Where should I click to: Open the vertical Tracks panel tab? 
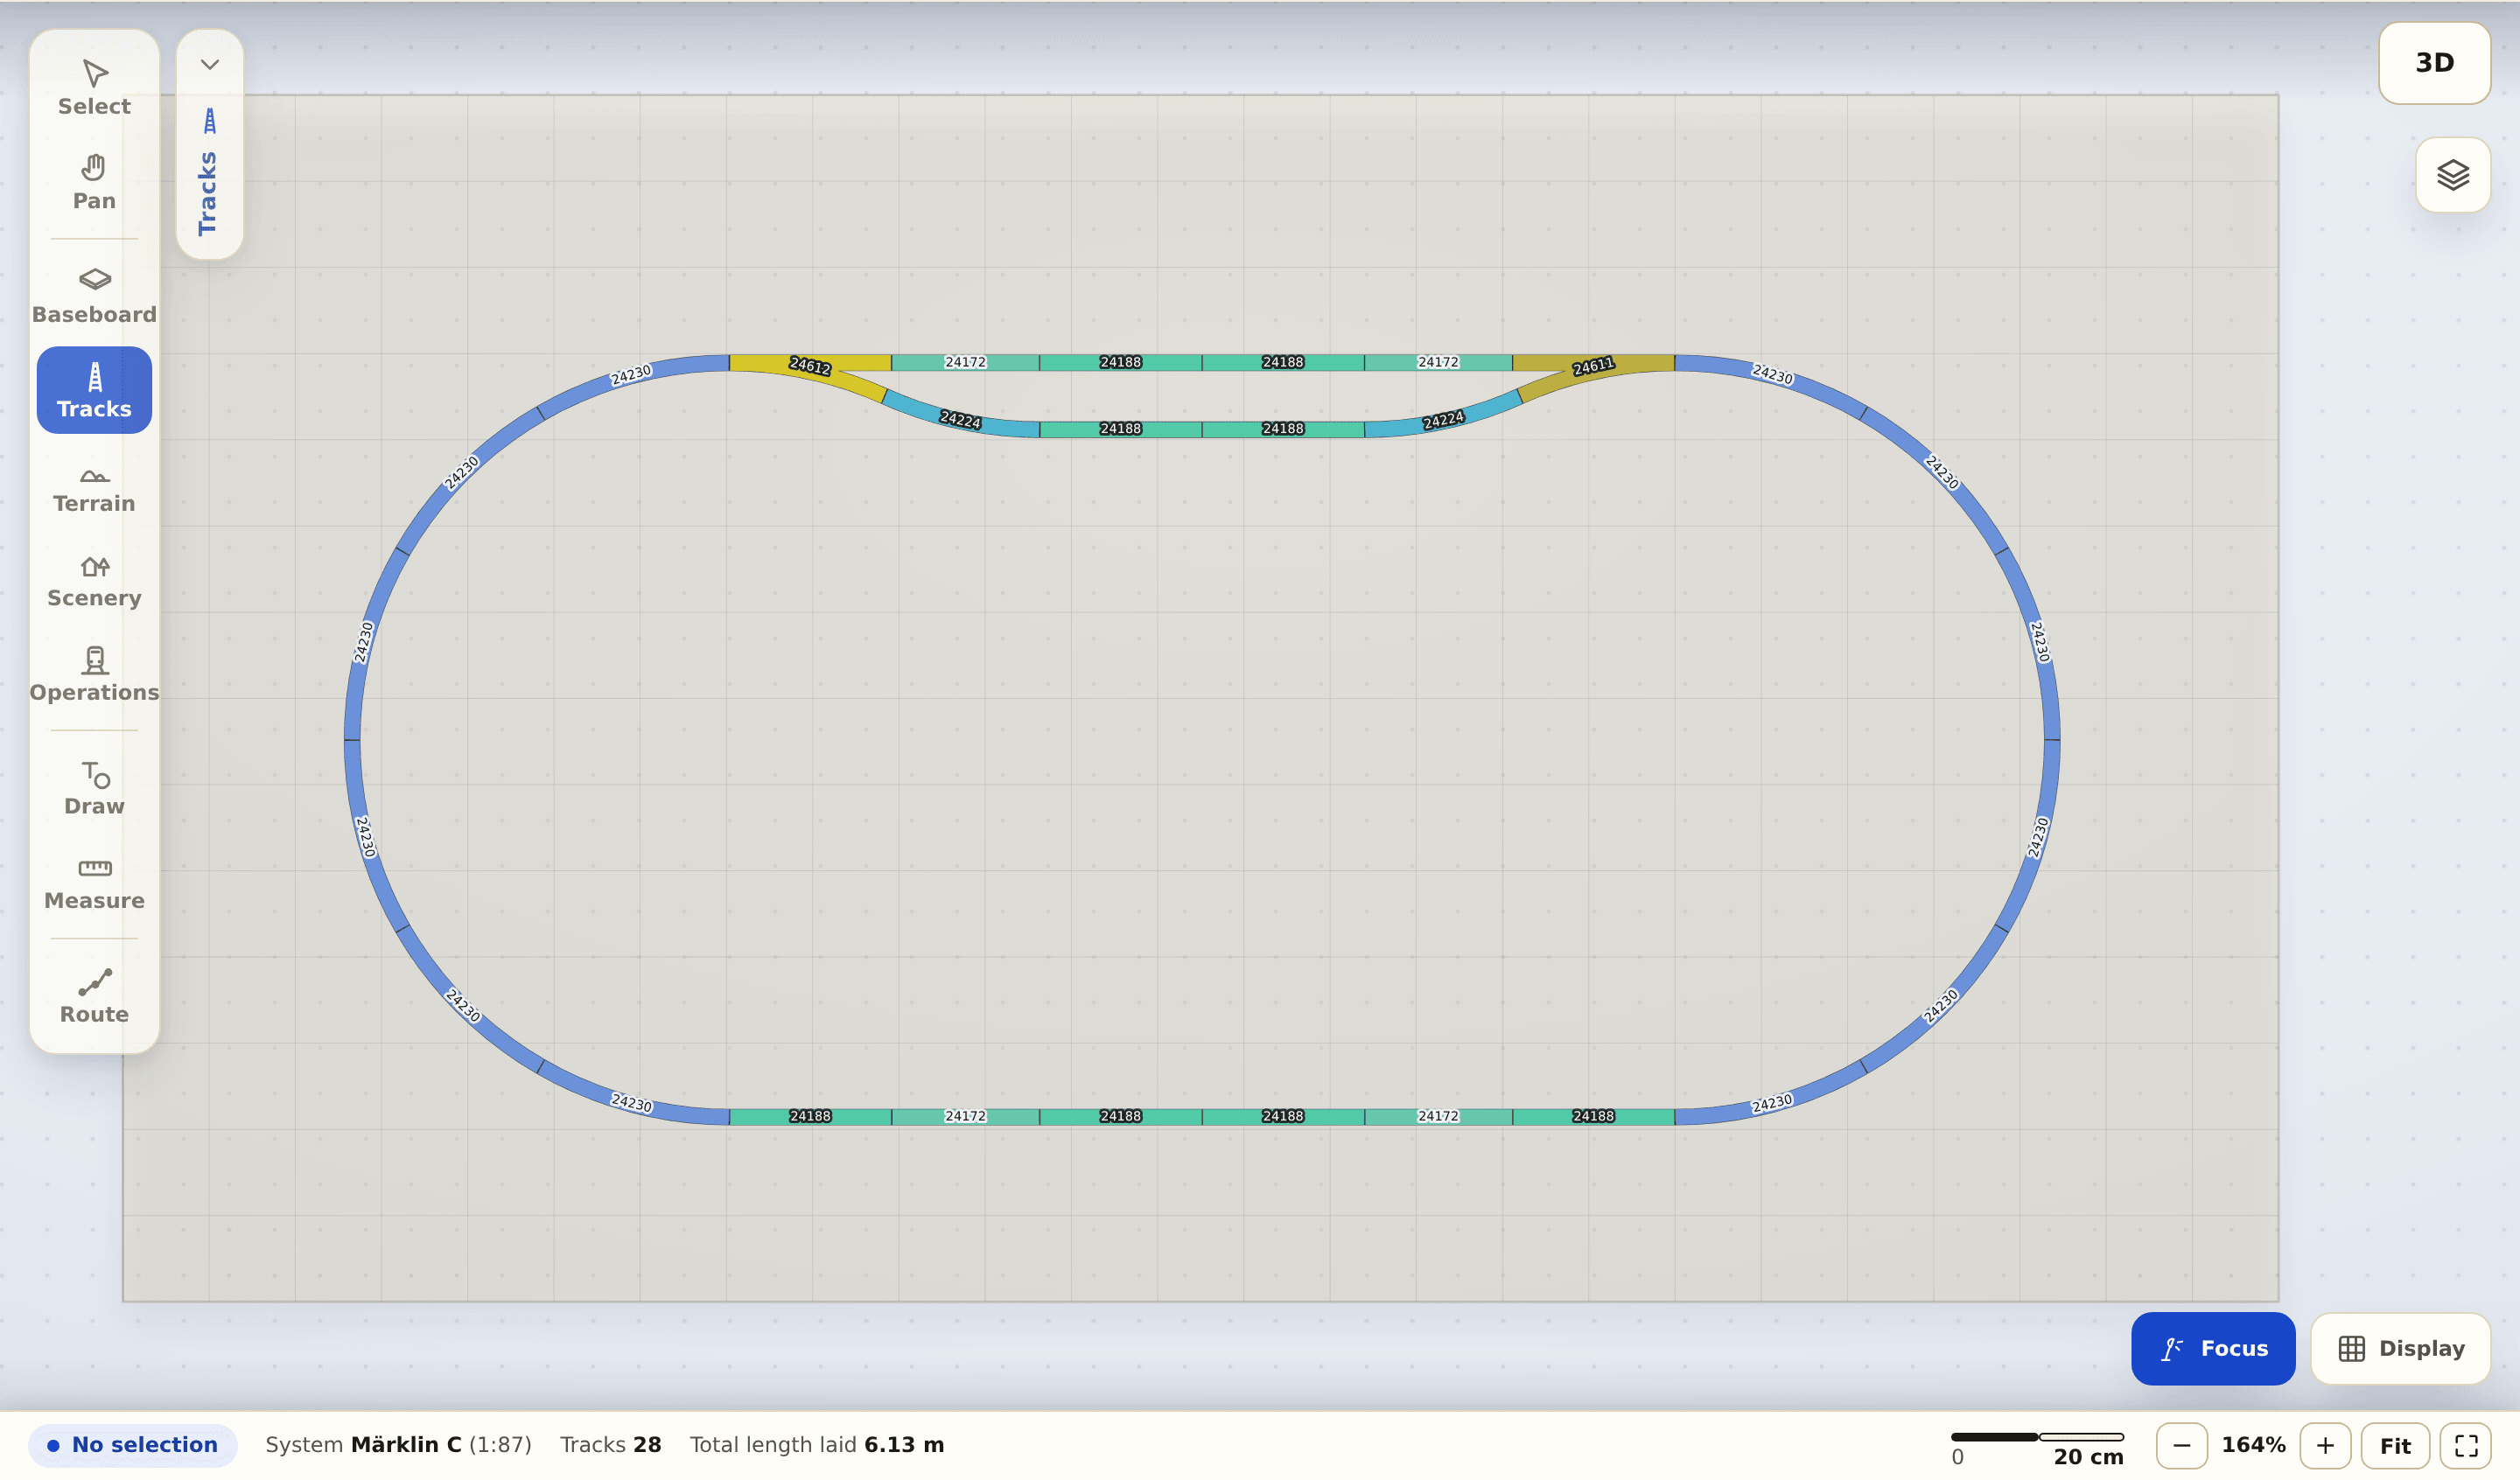[x=209, y=172]
